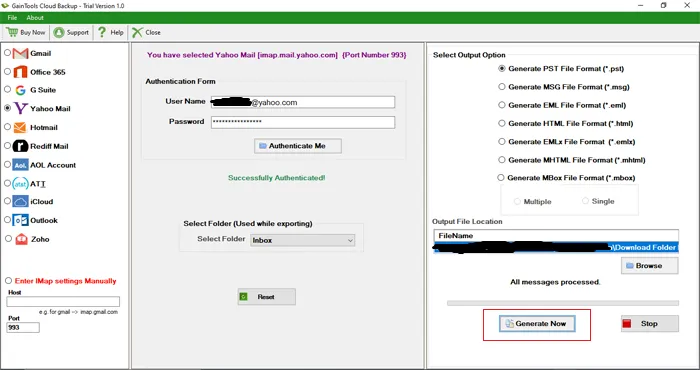Choose Generate EMLx File Format option
700x370 pixels.
[x=502, y=141]
